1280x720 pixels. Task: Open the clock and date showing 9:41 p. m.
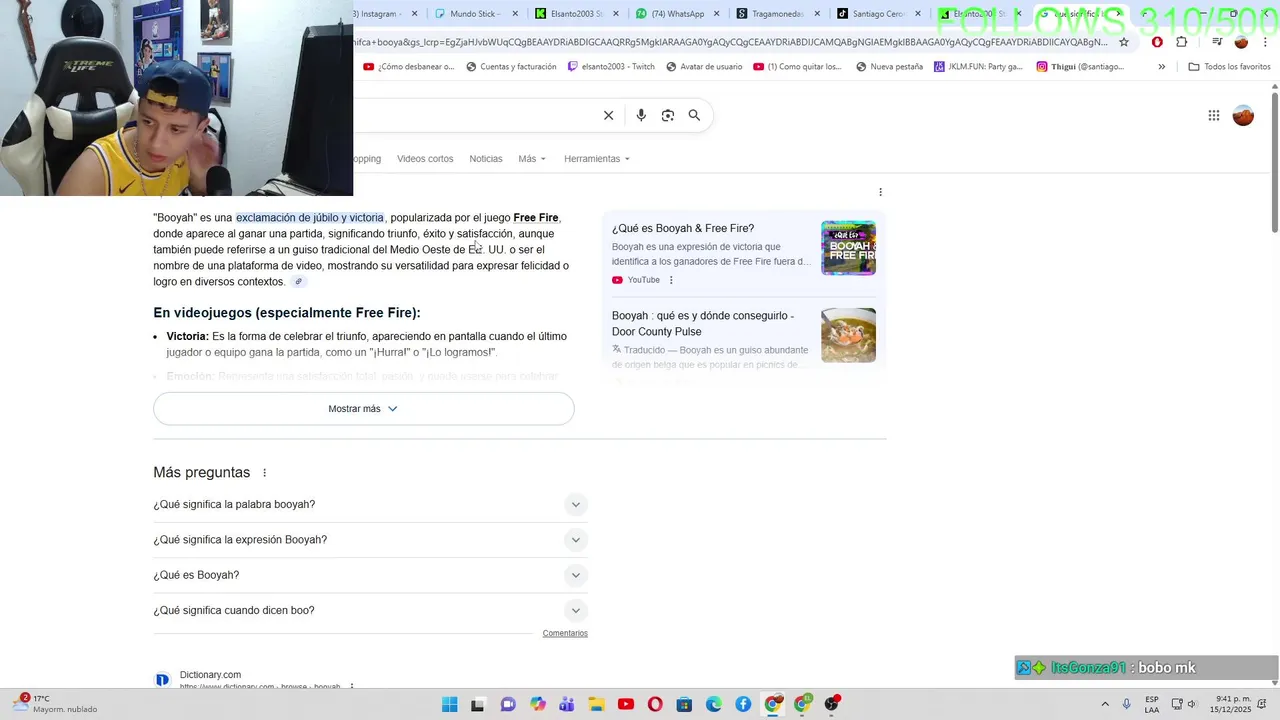(1233, 704)
